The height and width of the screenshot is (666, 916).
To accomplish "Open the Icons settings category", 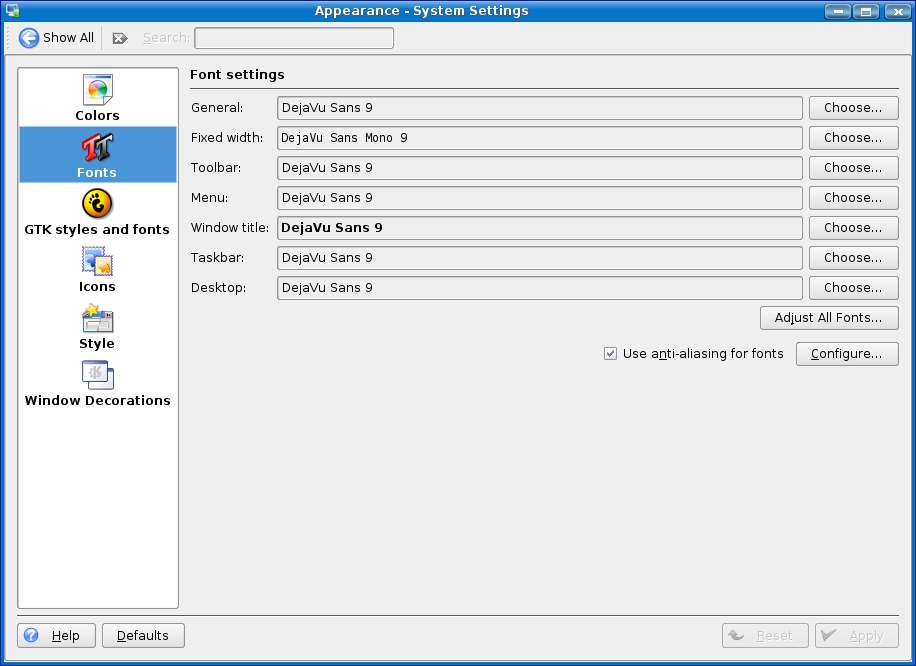I will (x=97, y=262).
